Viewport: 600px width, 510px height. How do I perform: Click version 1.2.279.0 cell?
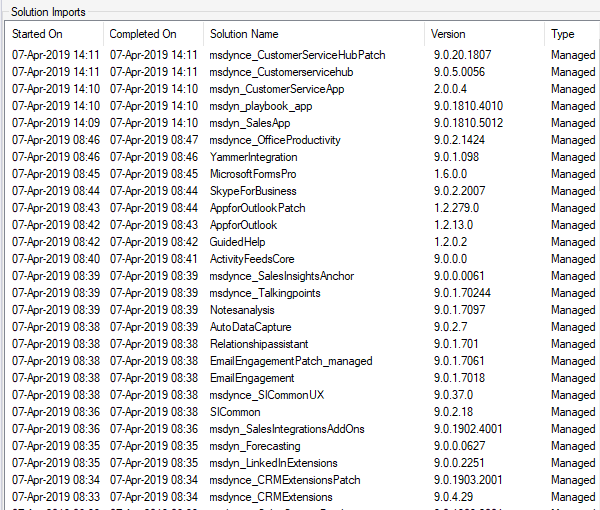(x=456, y=208)
